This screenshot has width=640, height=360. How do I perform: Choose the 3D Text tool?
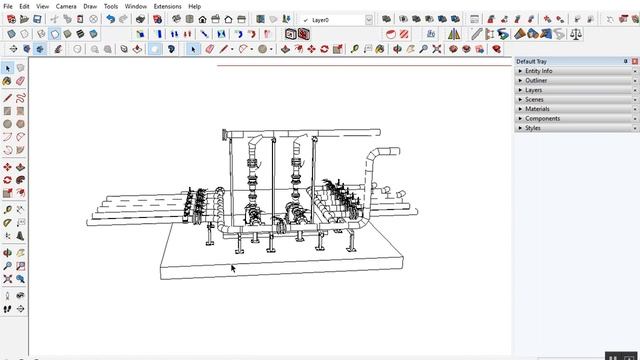[20, 236]
